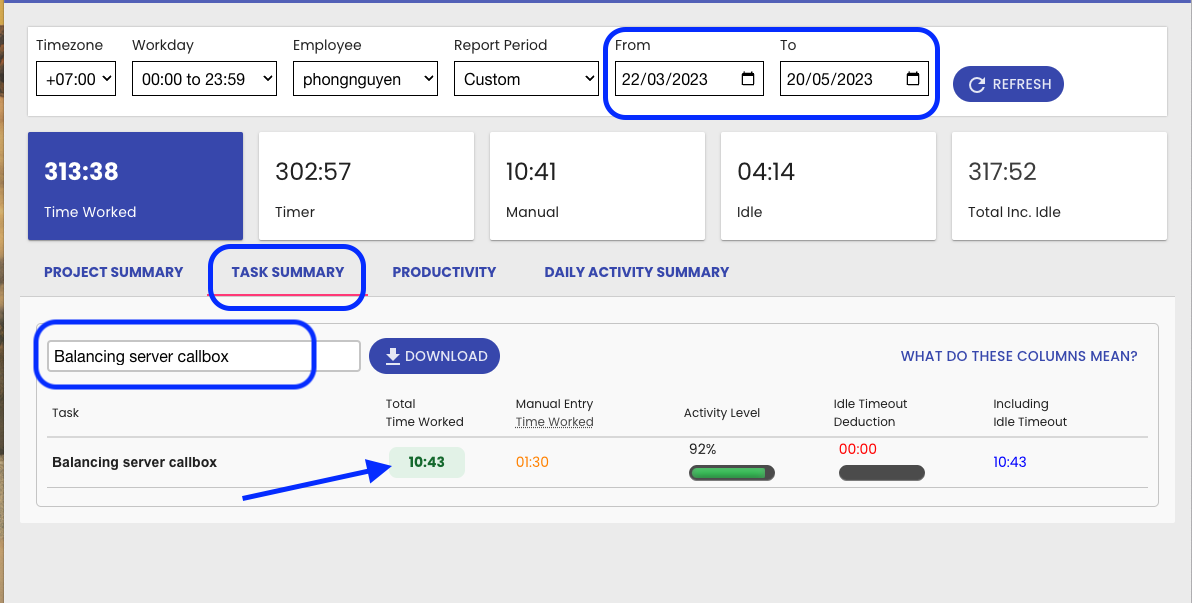Click the Idle Timeout Deduction gray bar
This screenshot has width=1192, height=603.
coord(881,473)
